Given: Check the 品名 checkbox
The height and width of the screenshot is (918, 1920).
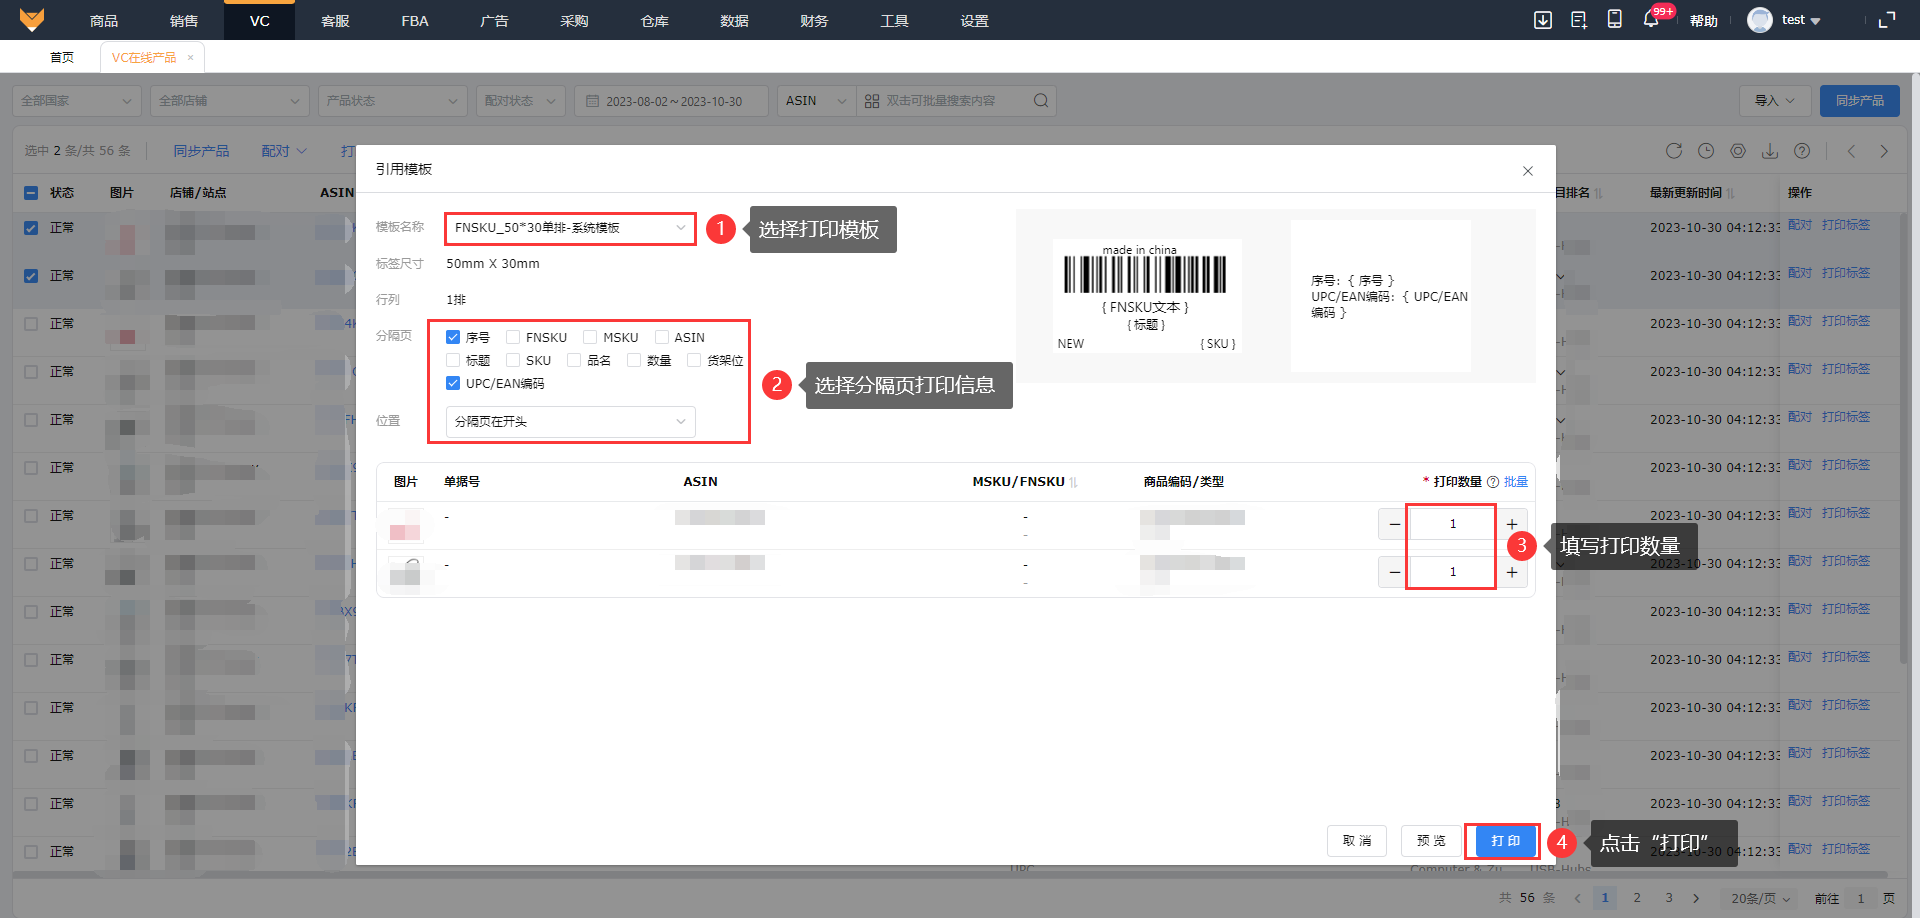Looking at the screenshot, I should pos(574,360).
